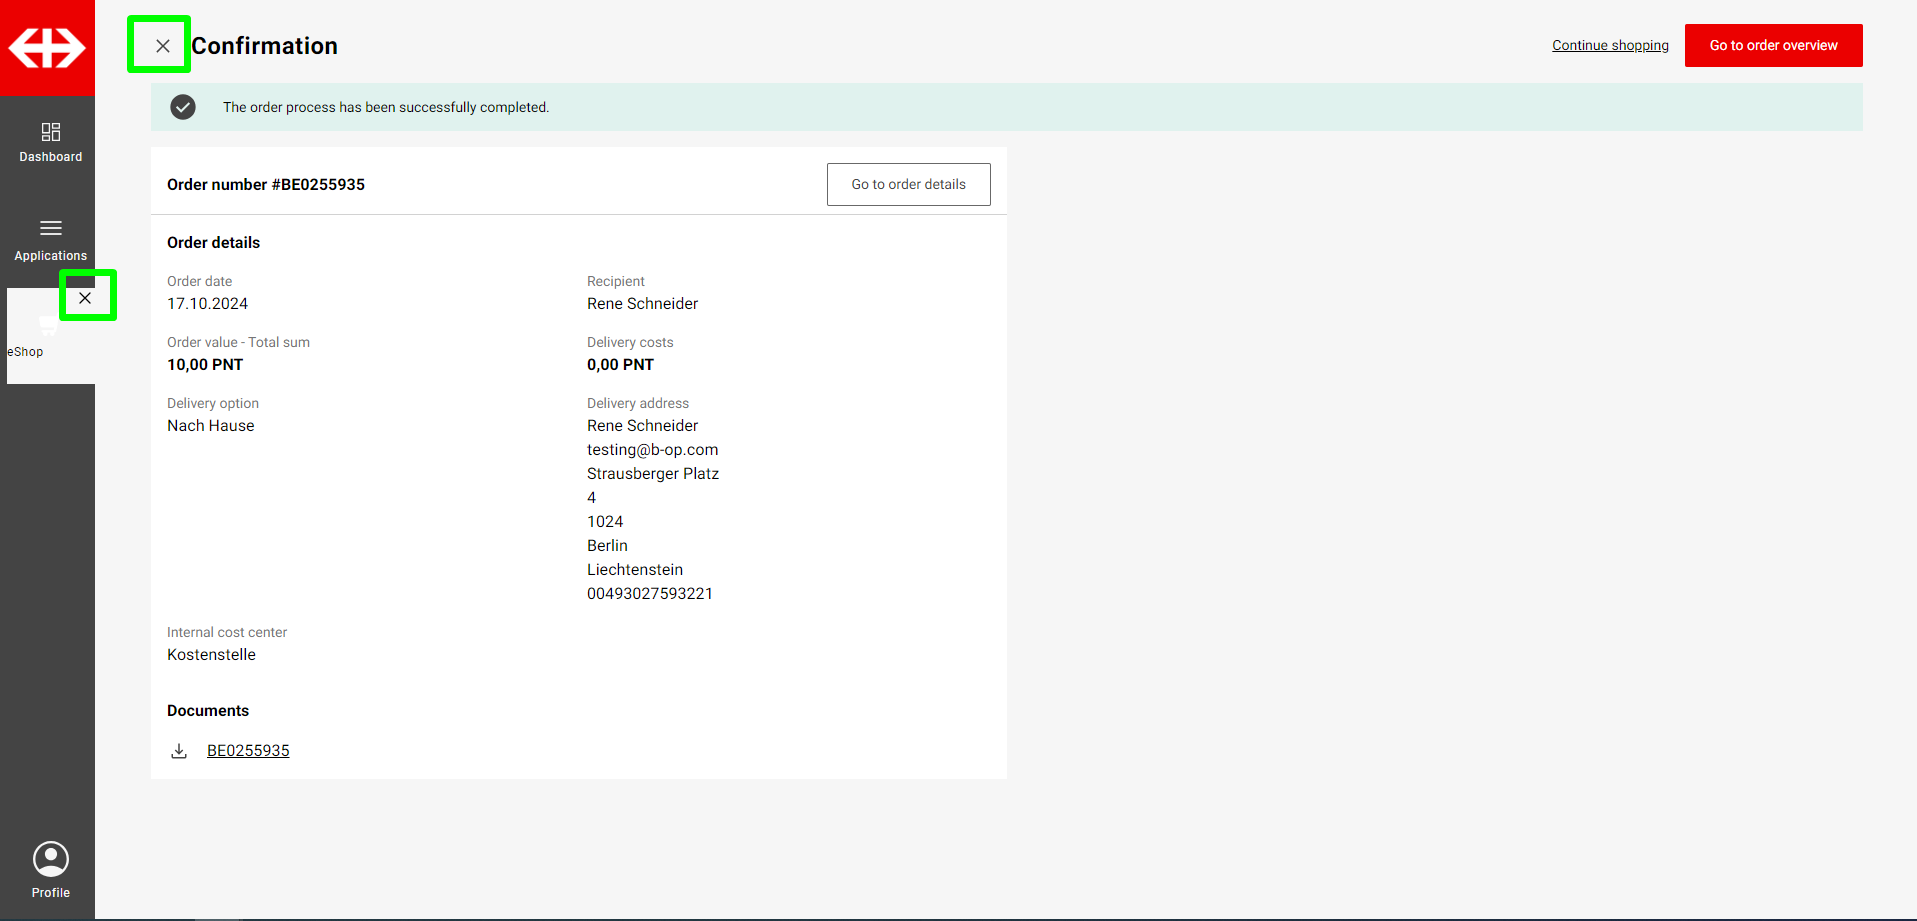The height and width of the screenshot is (921, 1917).
Task: Click the Order number #BE0255935 heading
Action: (266, 185)
